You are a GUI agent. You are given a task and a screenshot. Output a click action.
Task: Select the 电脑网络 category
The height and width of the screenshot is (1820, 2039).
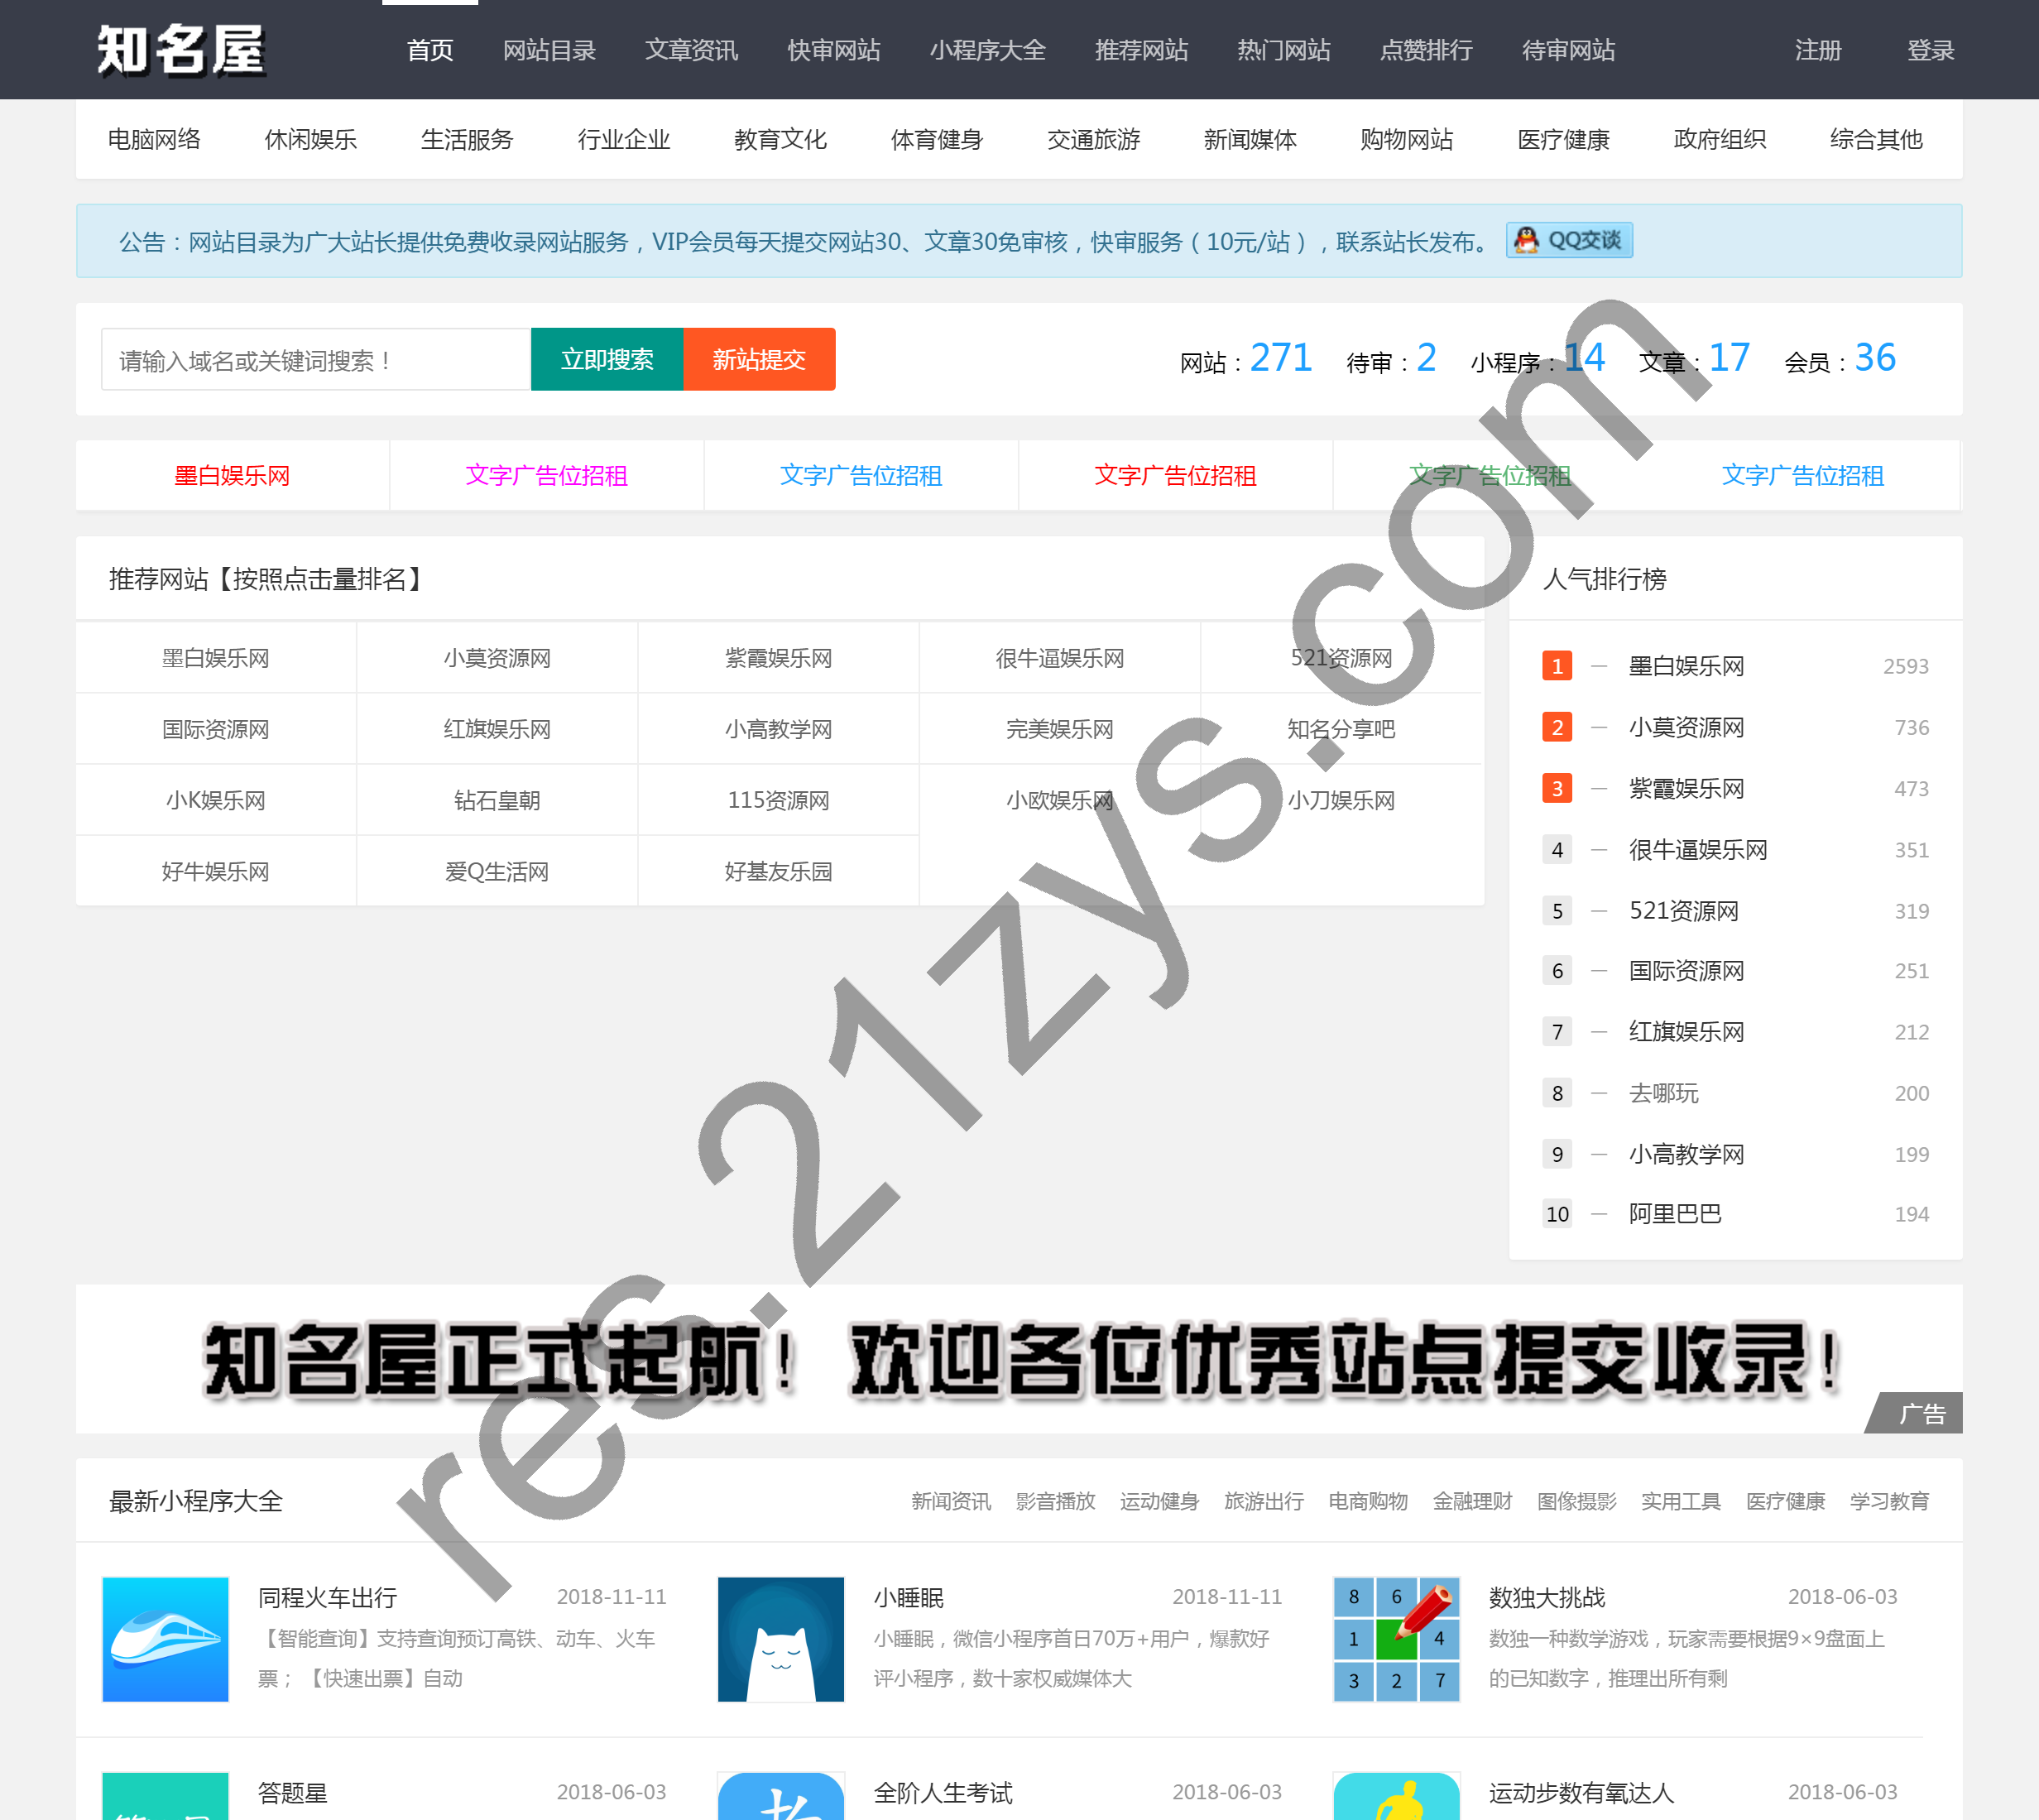pos(154,139)
